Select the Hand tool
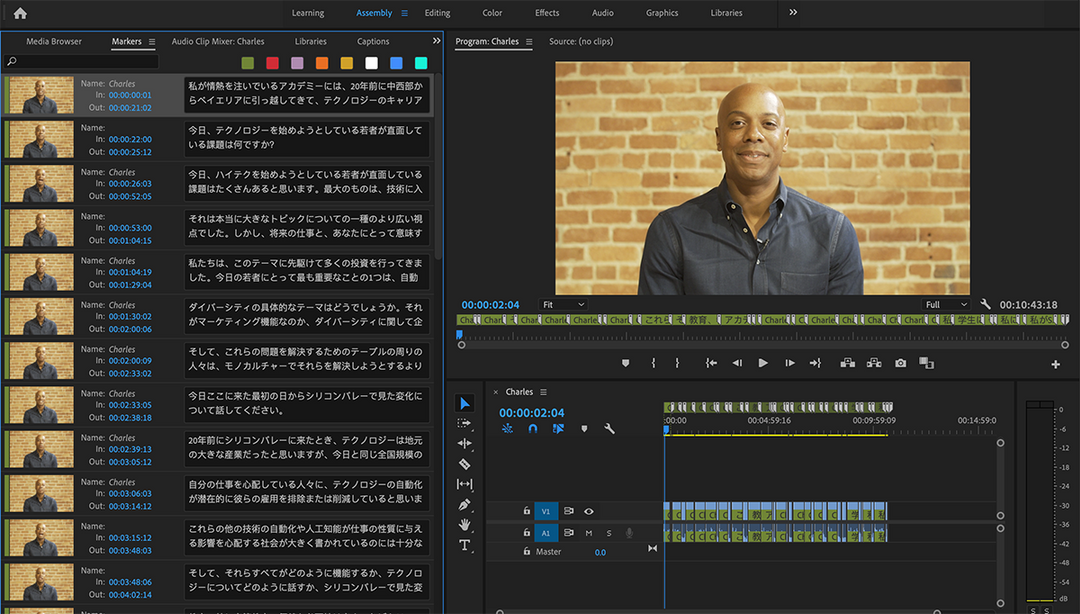Viewport: 1080px width, 614px height. pyautogui.click(x=465, y=524)
